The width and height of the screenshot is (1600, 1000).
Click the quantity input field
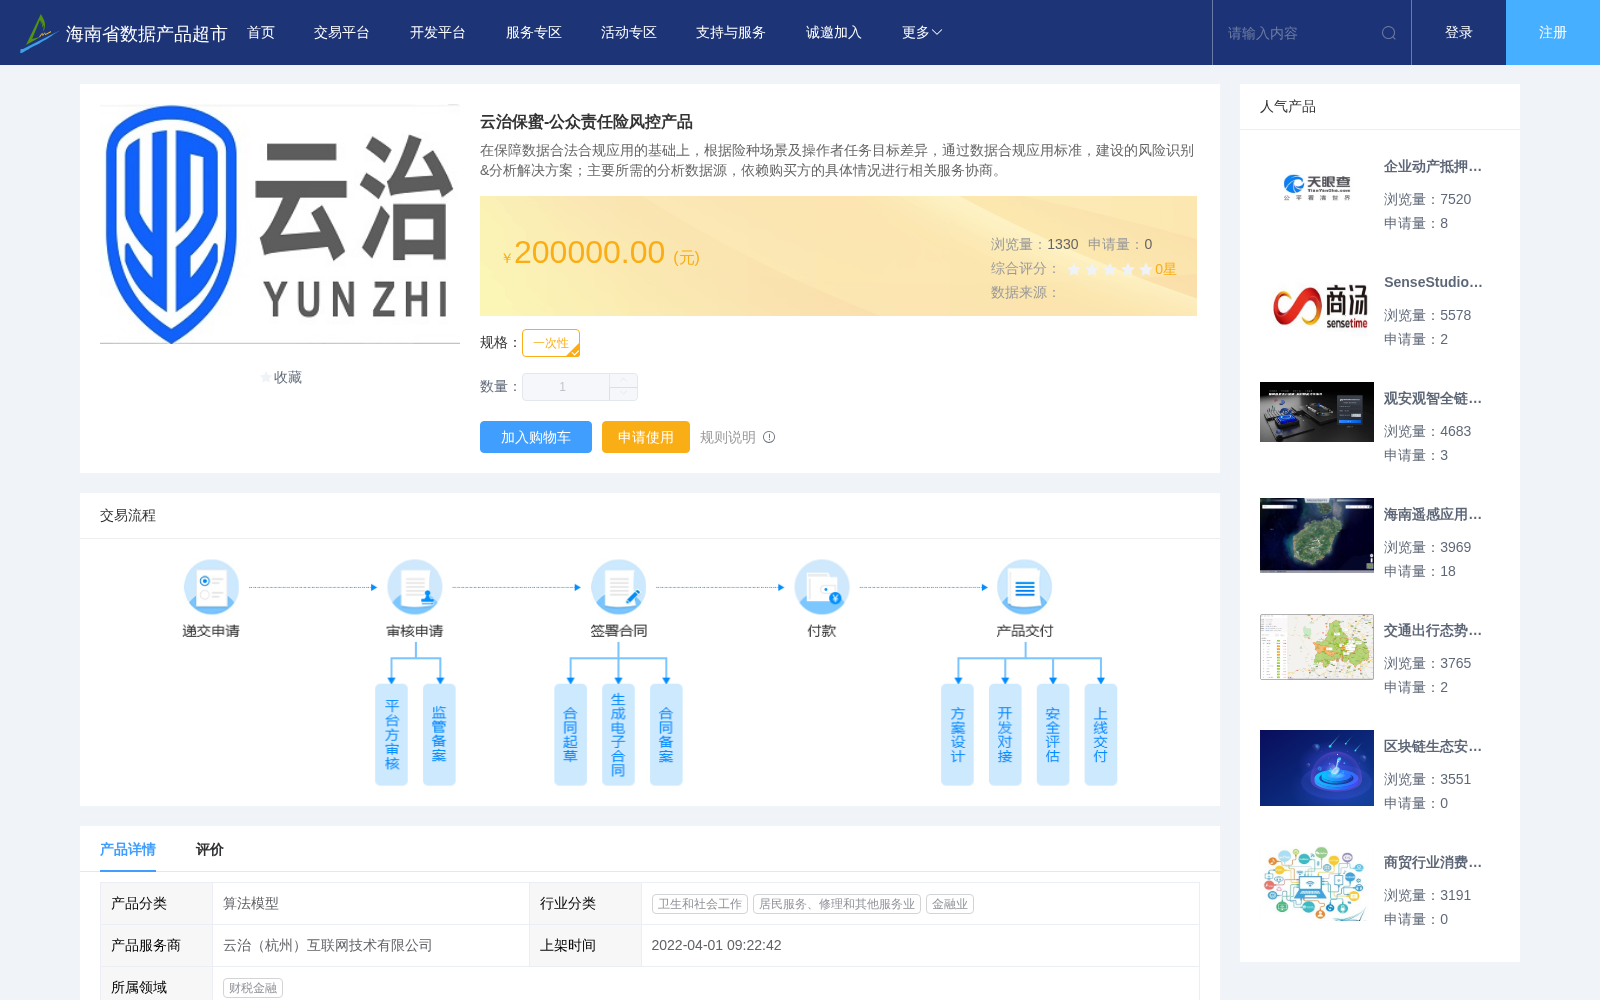pyautogui.click(x=566, y=387)
